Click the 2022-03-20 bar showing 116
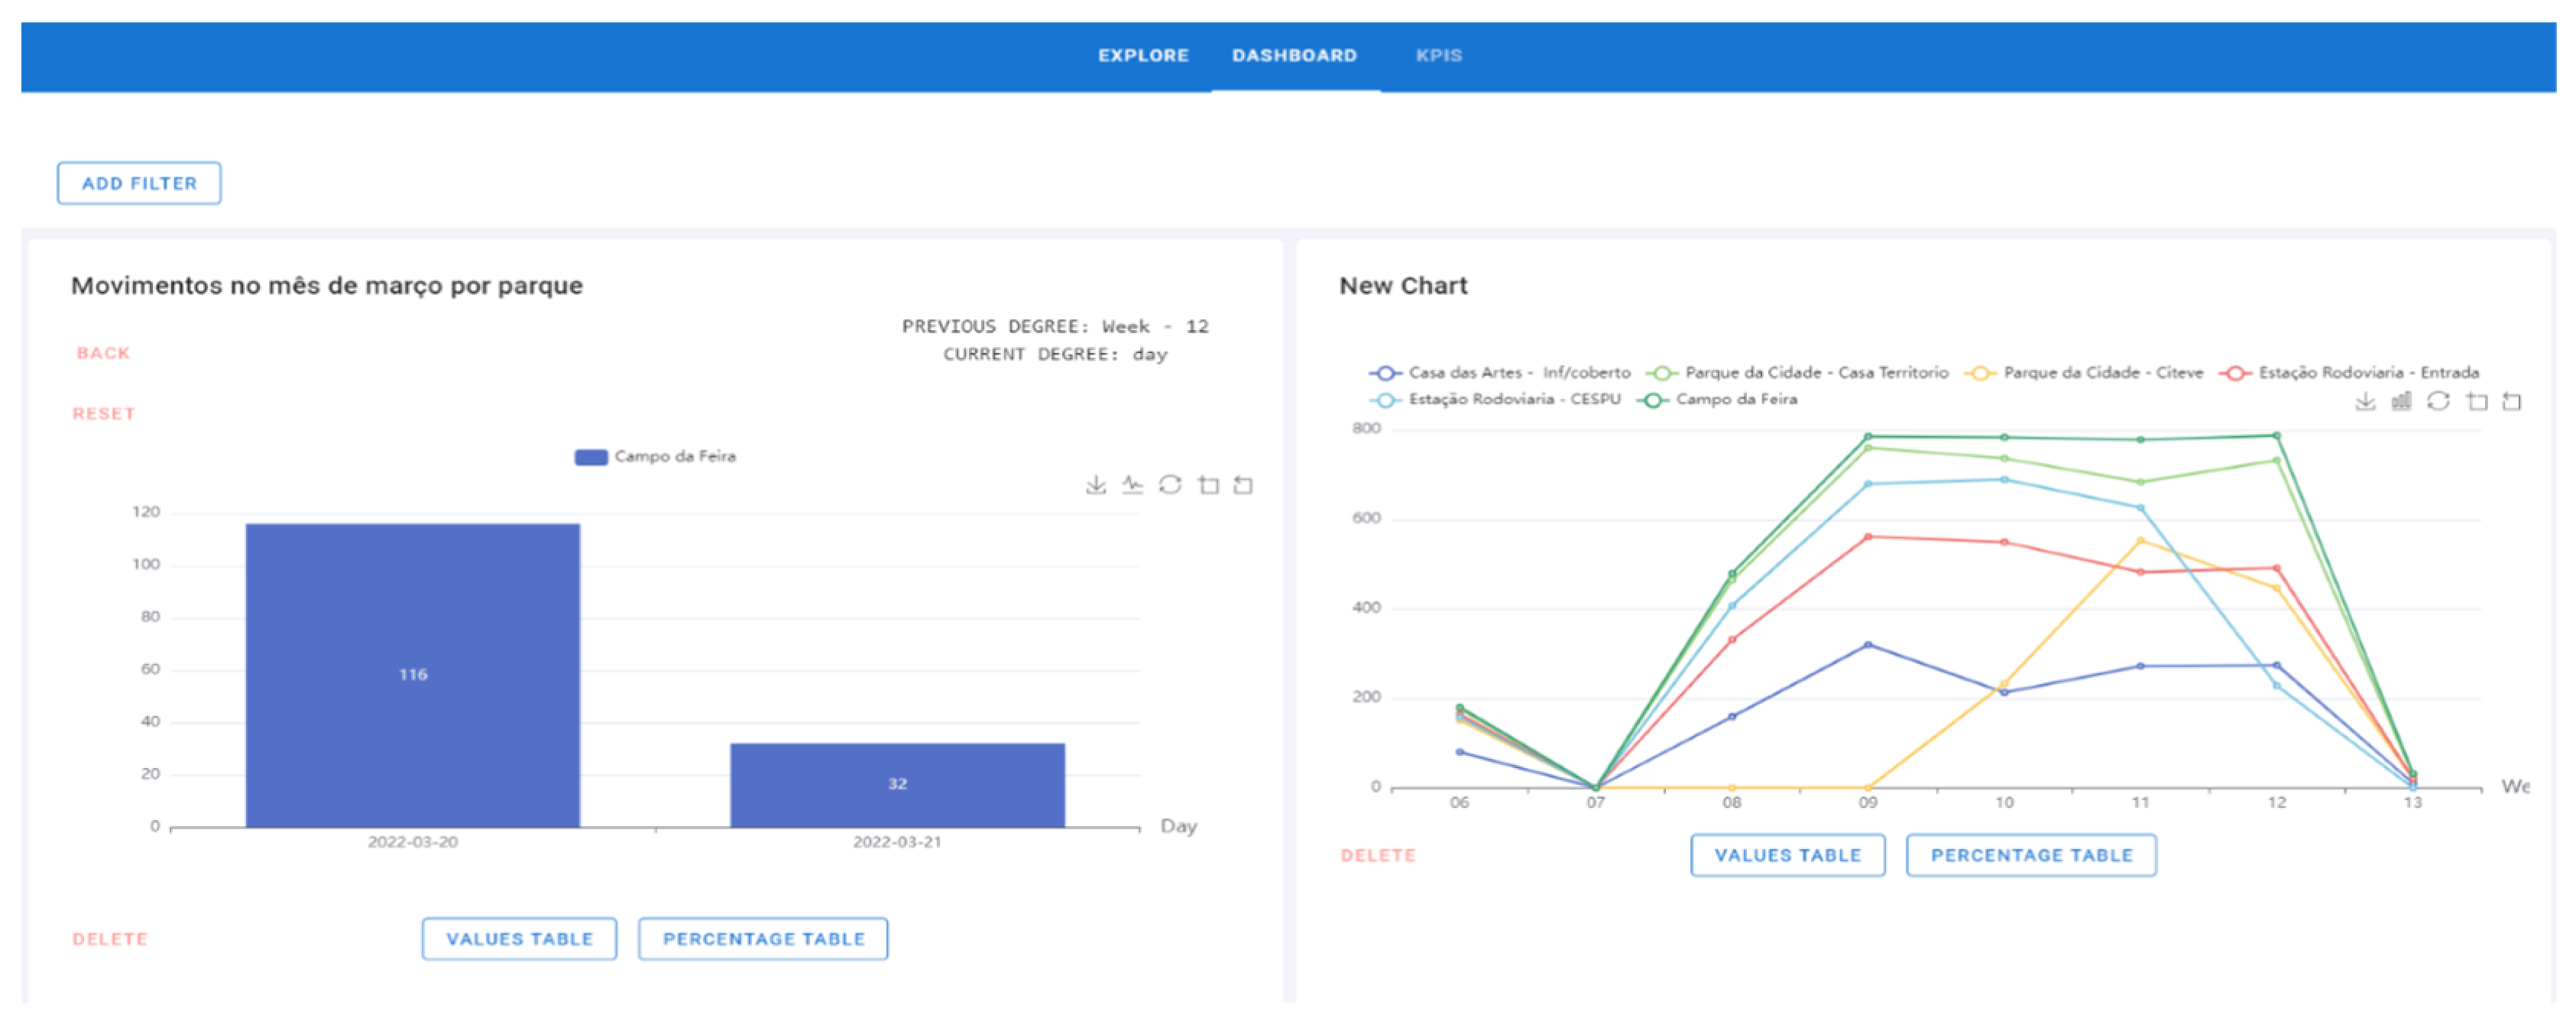This screenshot has width=2576, height=1034. coord(412,675)
